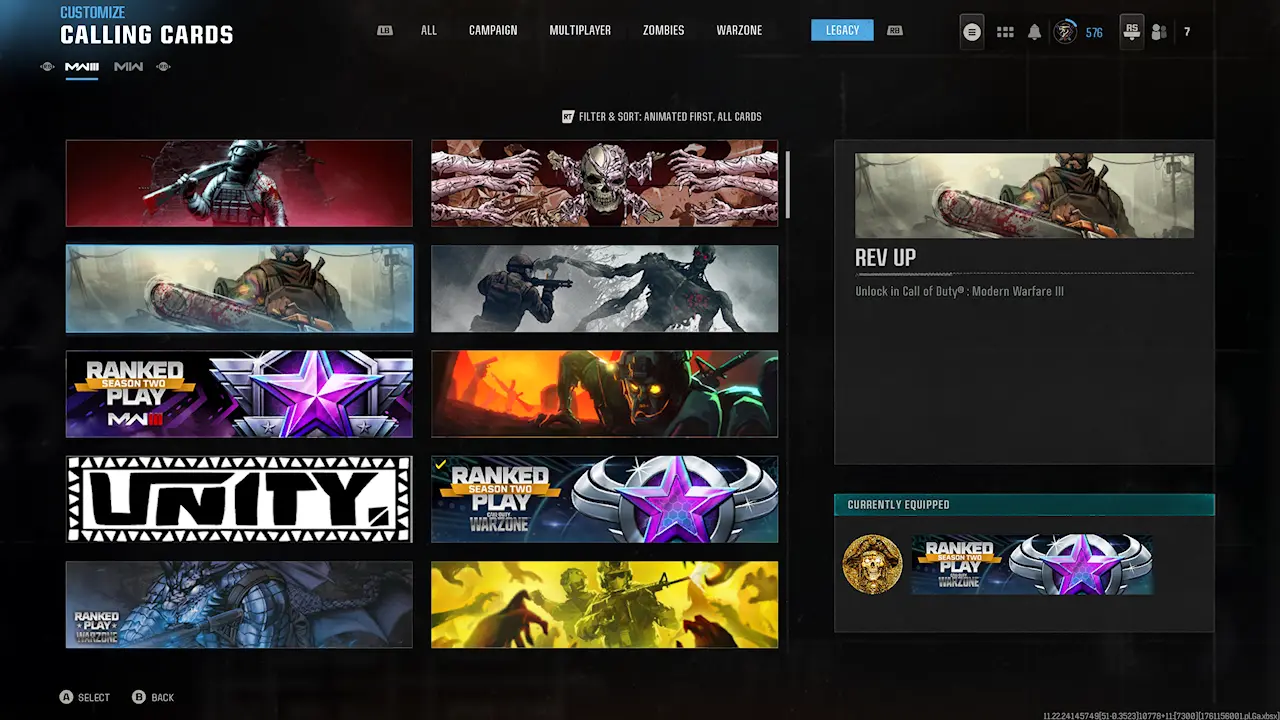Click the player rank emblem icon

pyautogui.click(x=1066, y=32)
